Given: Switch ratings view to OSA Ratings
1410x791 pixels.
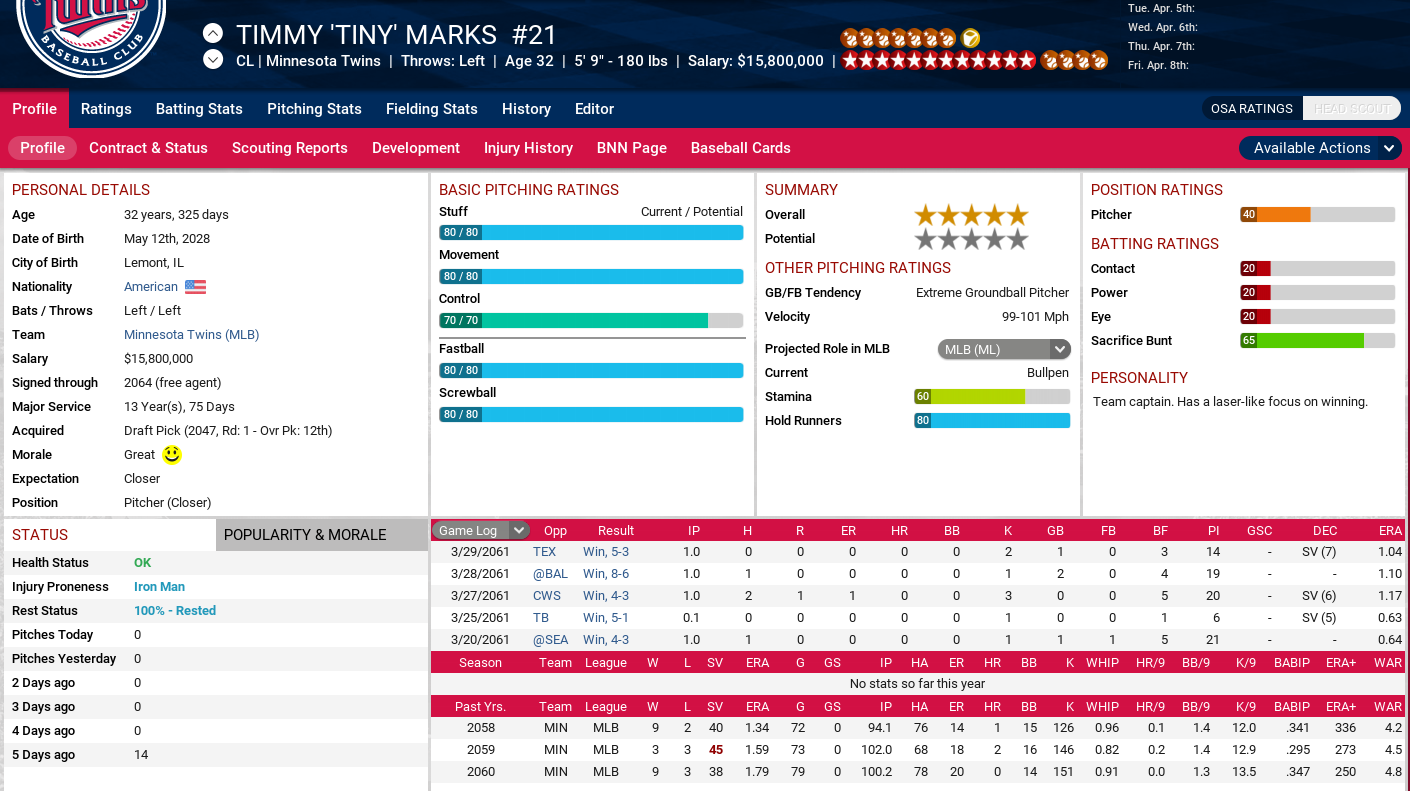Looking at the screenshot, I should (x=1251, y=109).
